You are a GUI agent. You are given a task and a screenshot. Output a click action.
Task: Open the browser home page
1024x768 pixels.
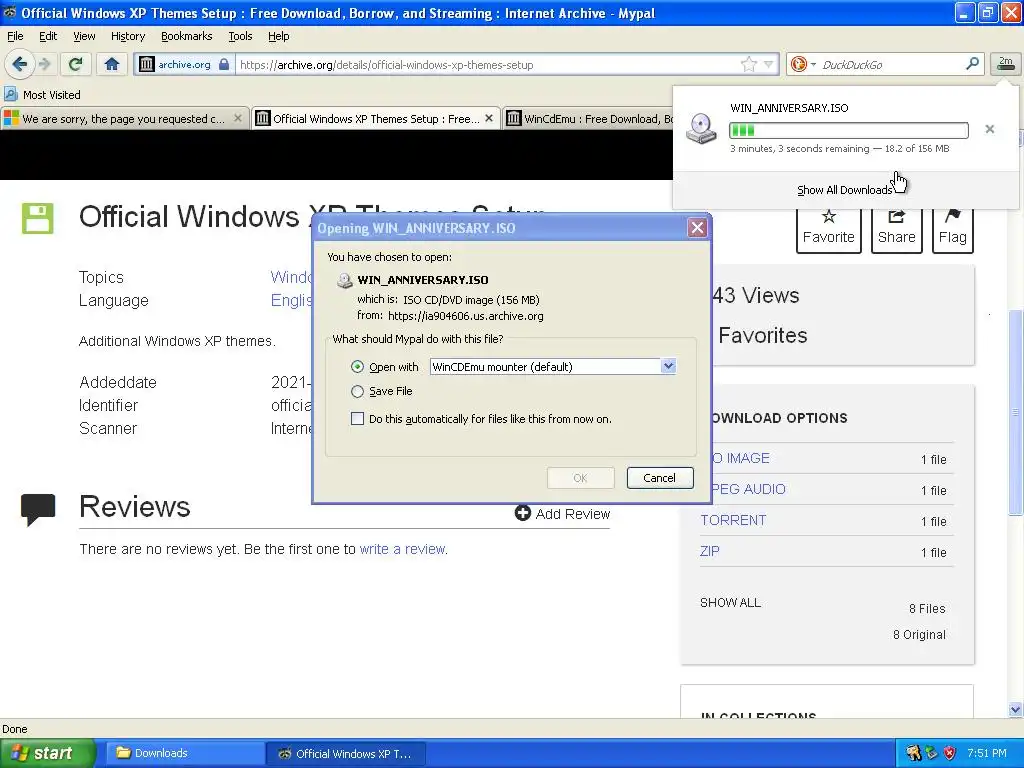click(112, 64)
